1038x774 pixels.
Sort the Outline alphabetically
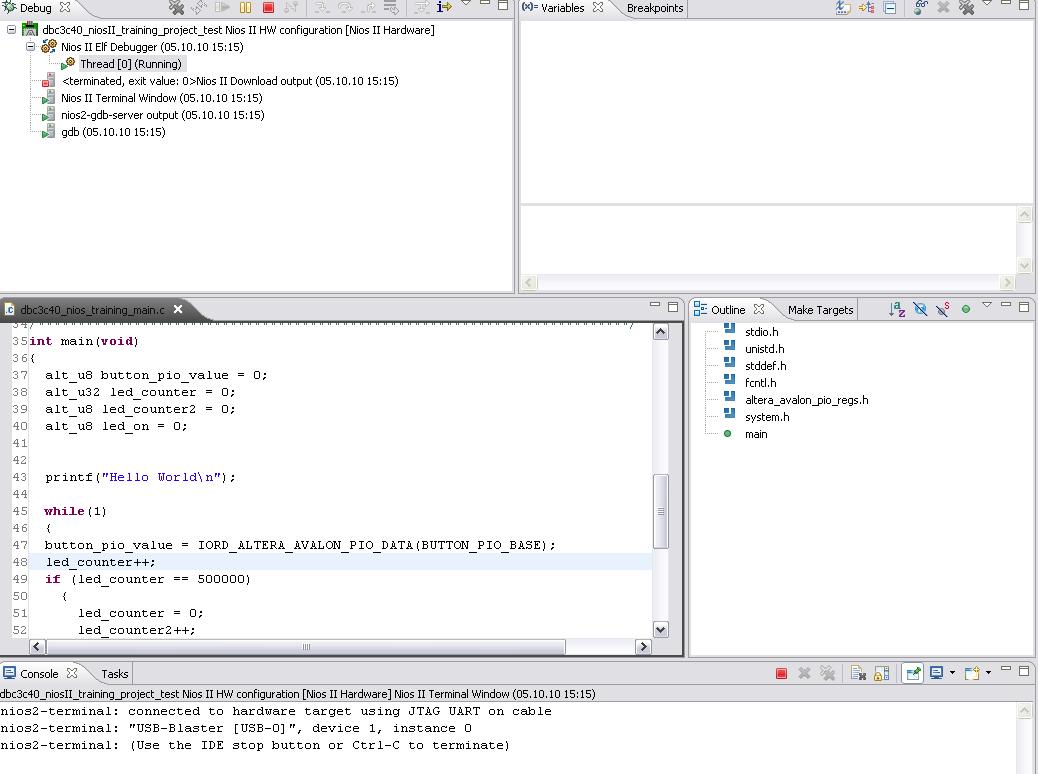tap(897, 310)
